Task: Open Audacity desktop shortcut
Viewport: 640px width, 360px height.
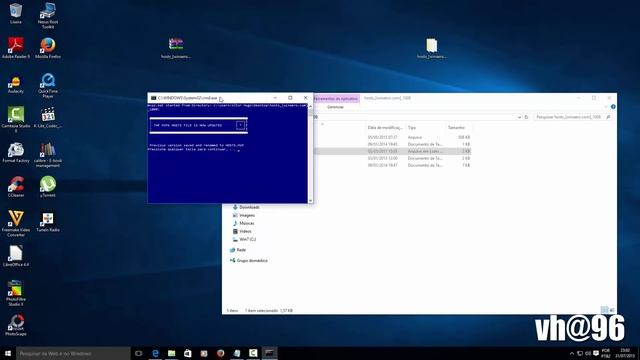Action: coord(16,84)
